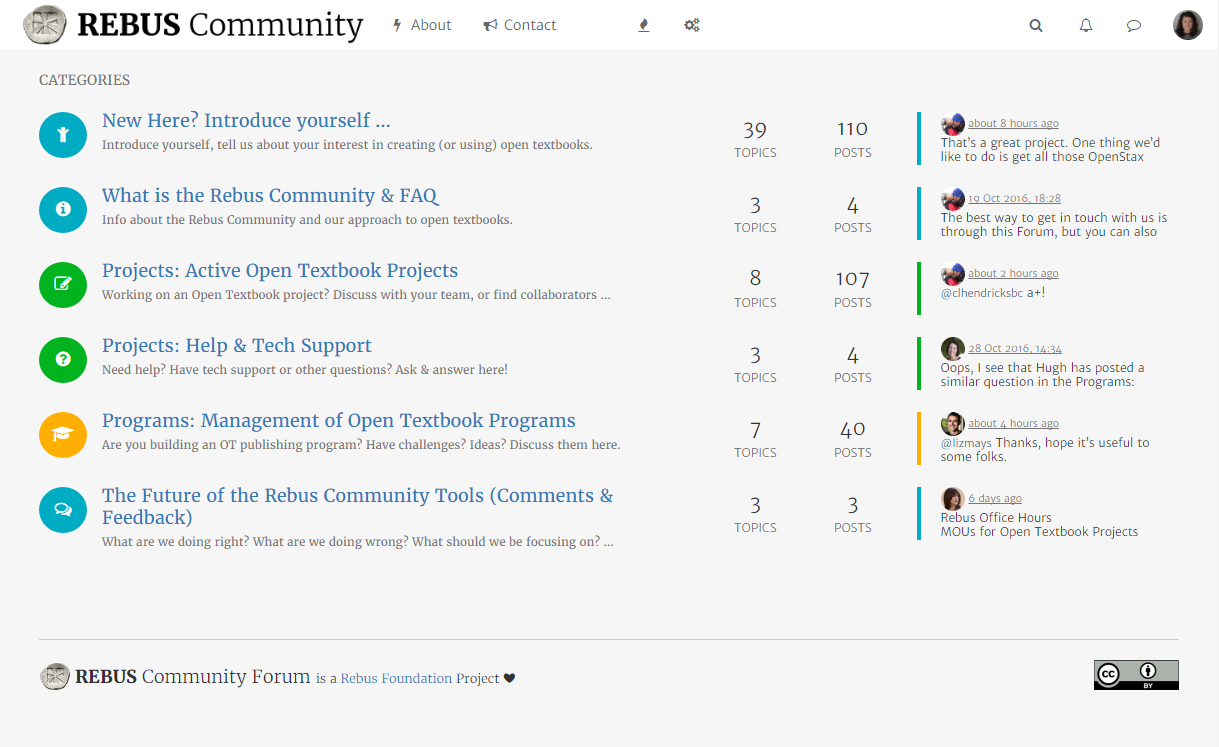Click the Programs graduation cap icon
The image size is (1219, 747).
(x=63, y=434)
